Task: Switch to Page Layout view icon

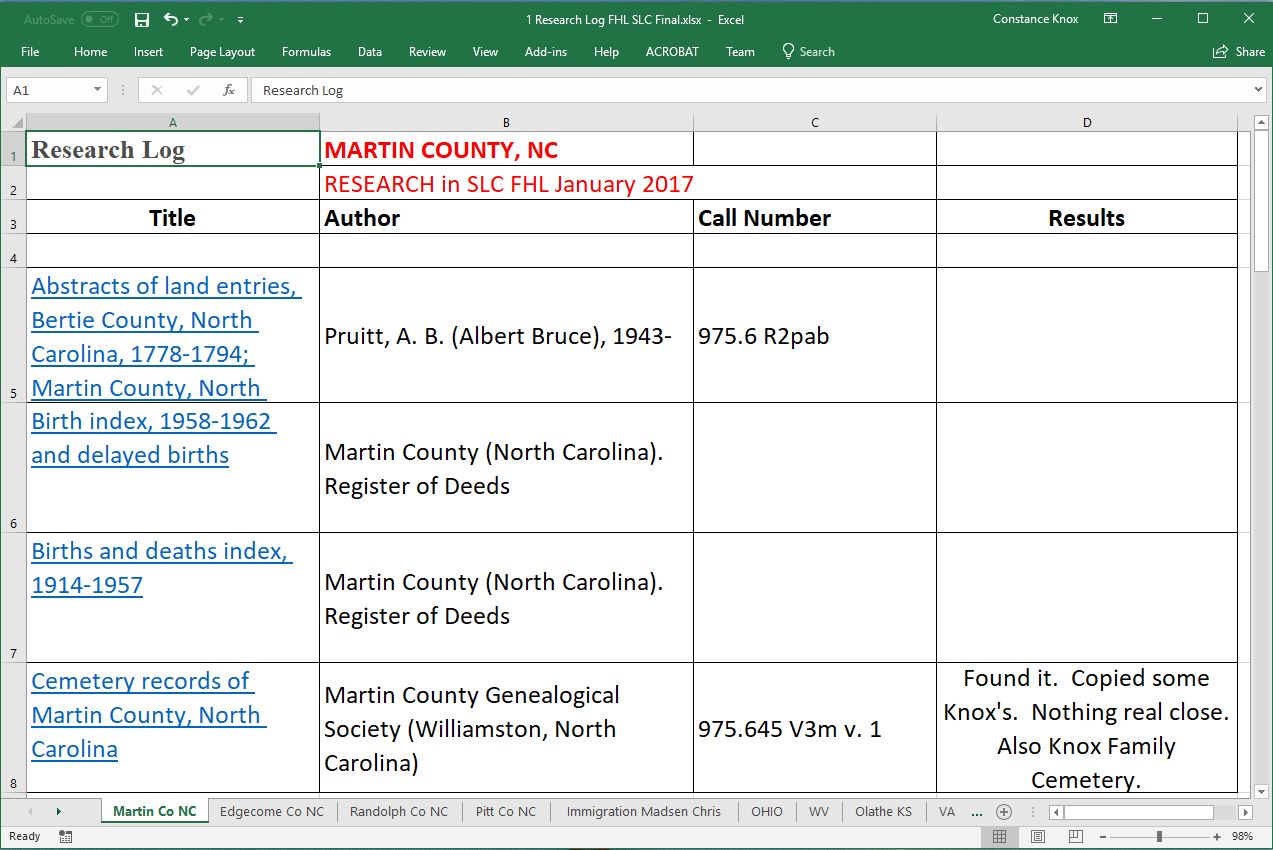Action: [1037, 836]
